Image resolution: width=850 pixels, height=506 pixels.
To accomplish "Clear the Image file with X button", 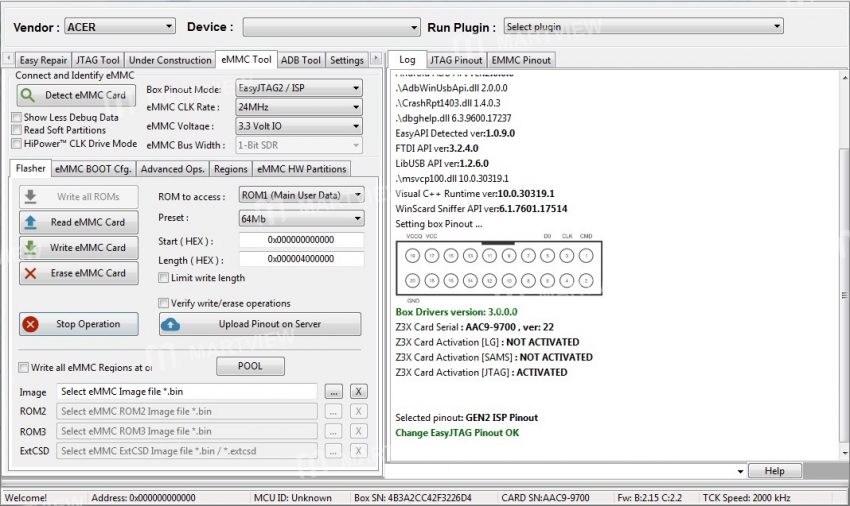I will 359,392.
